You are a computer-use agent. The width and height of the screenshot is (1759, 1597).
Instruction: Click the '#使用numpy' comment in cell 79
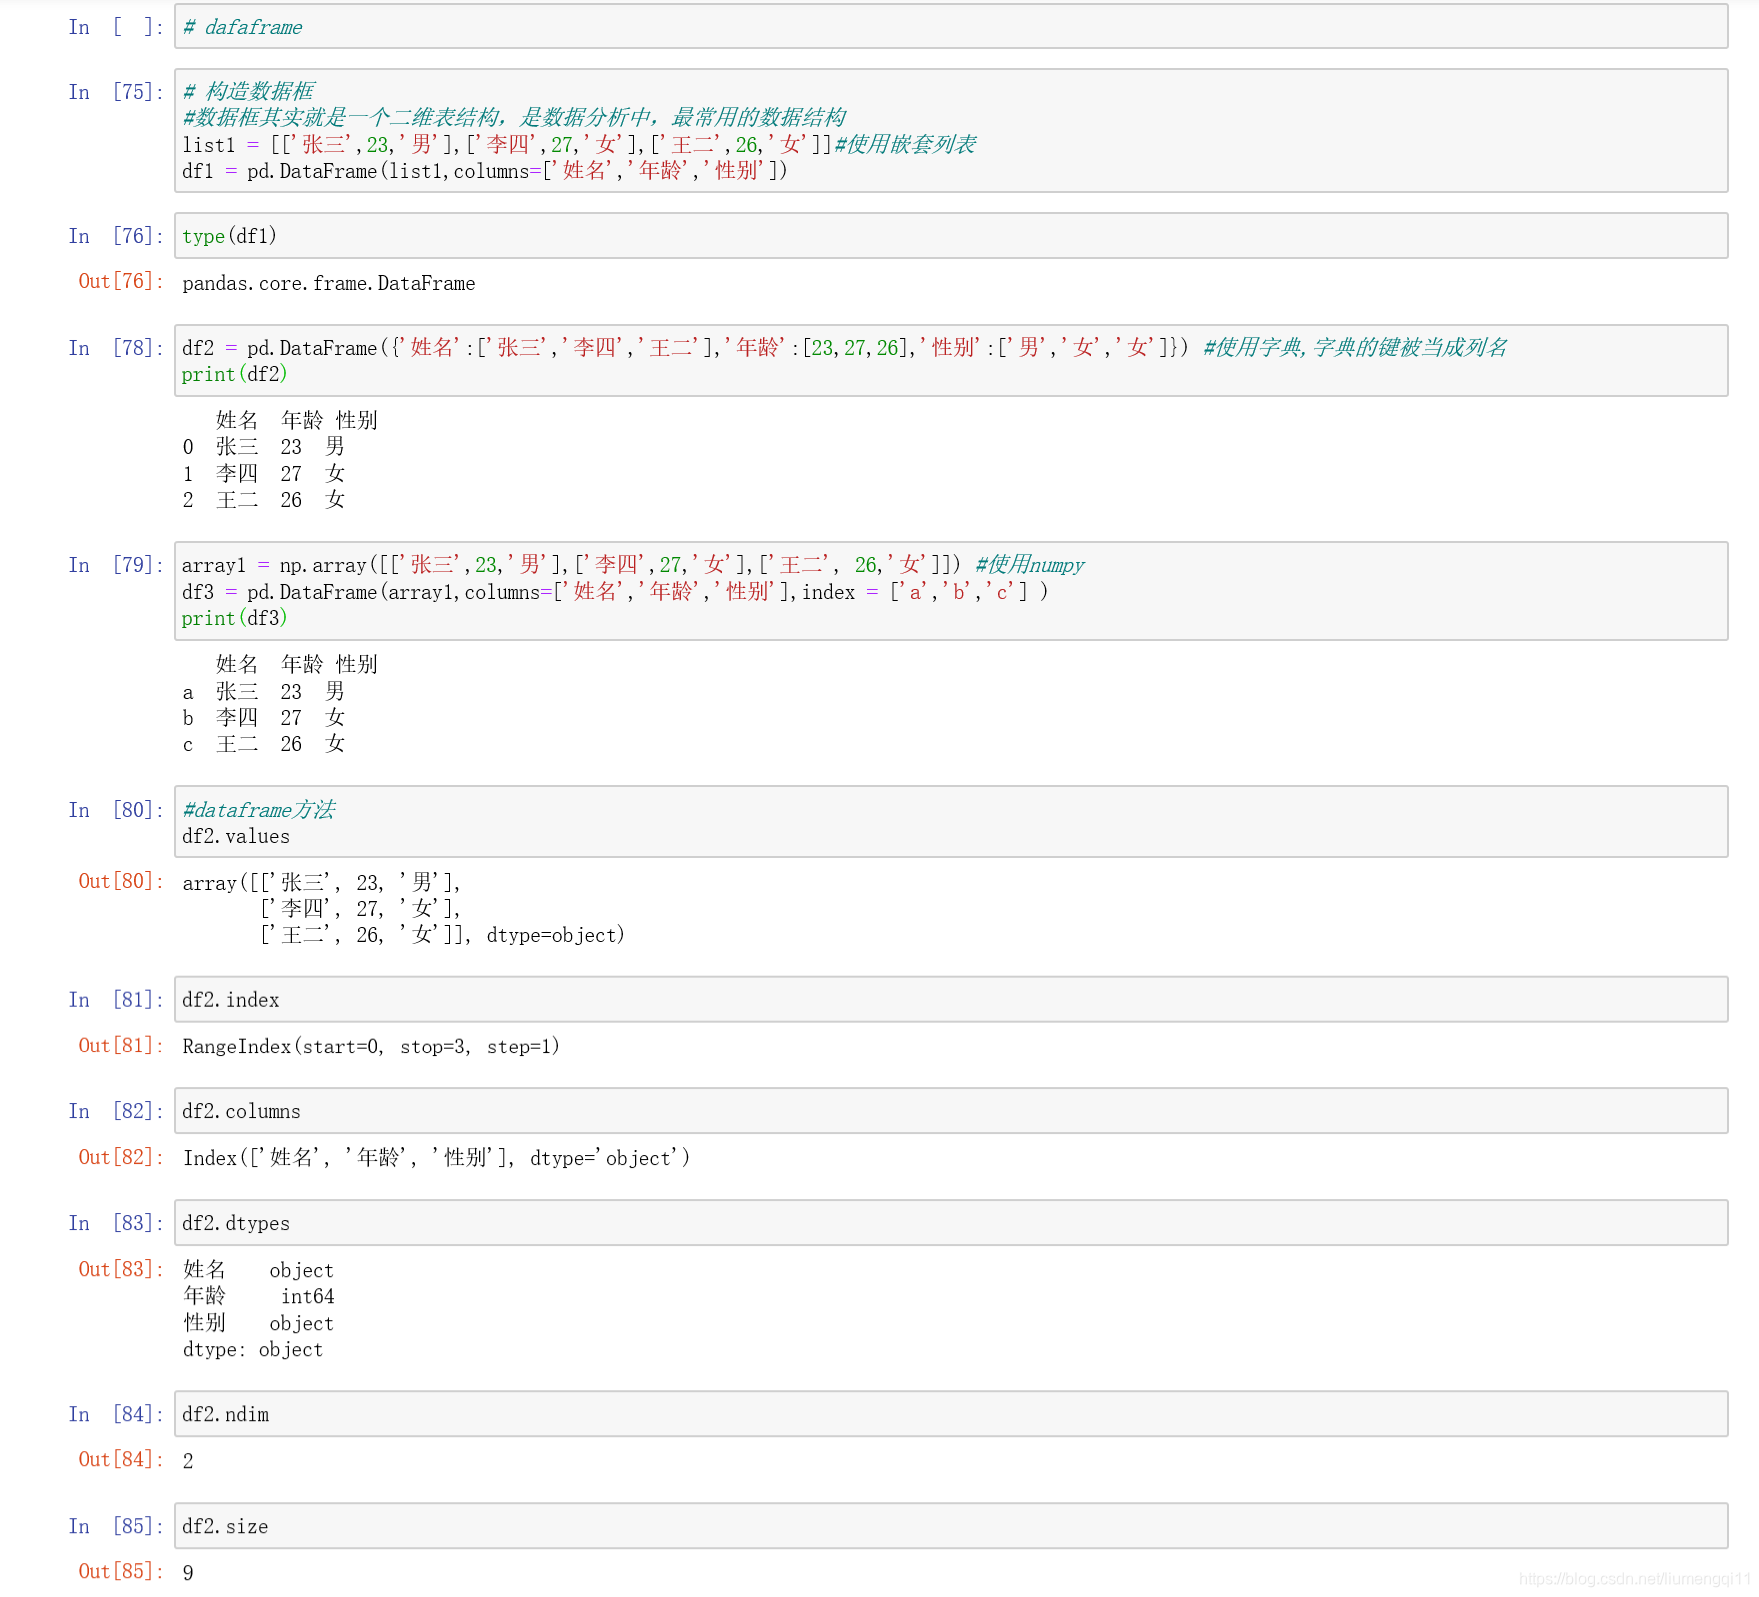pyautogui.click(x=1030, y=565)
